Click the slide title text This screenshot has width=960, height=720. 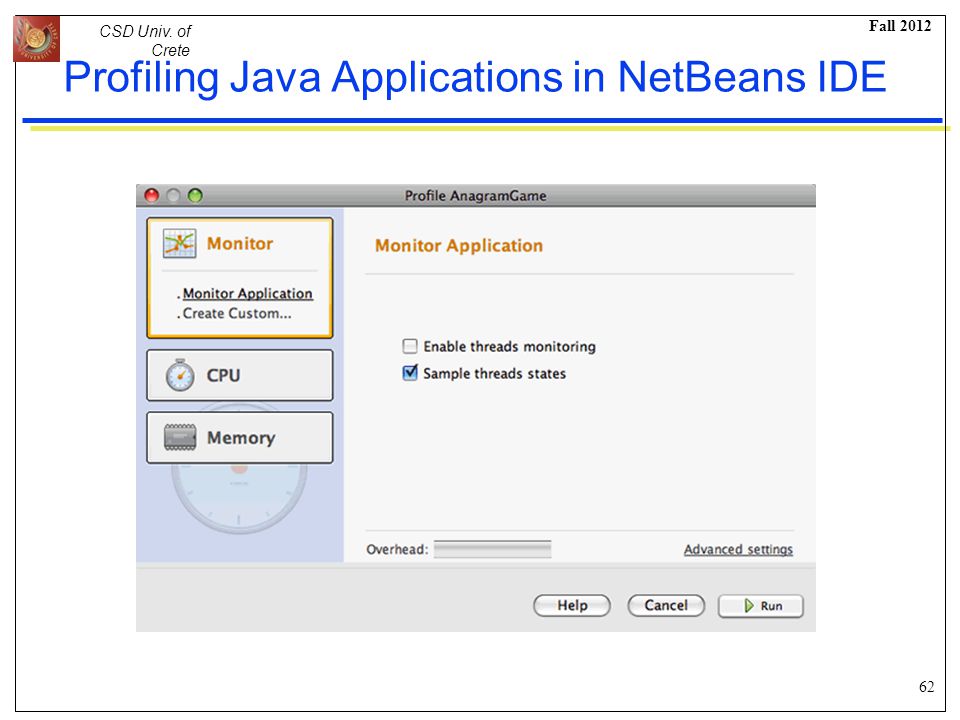coord(475,77)
